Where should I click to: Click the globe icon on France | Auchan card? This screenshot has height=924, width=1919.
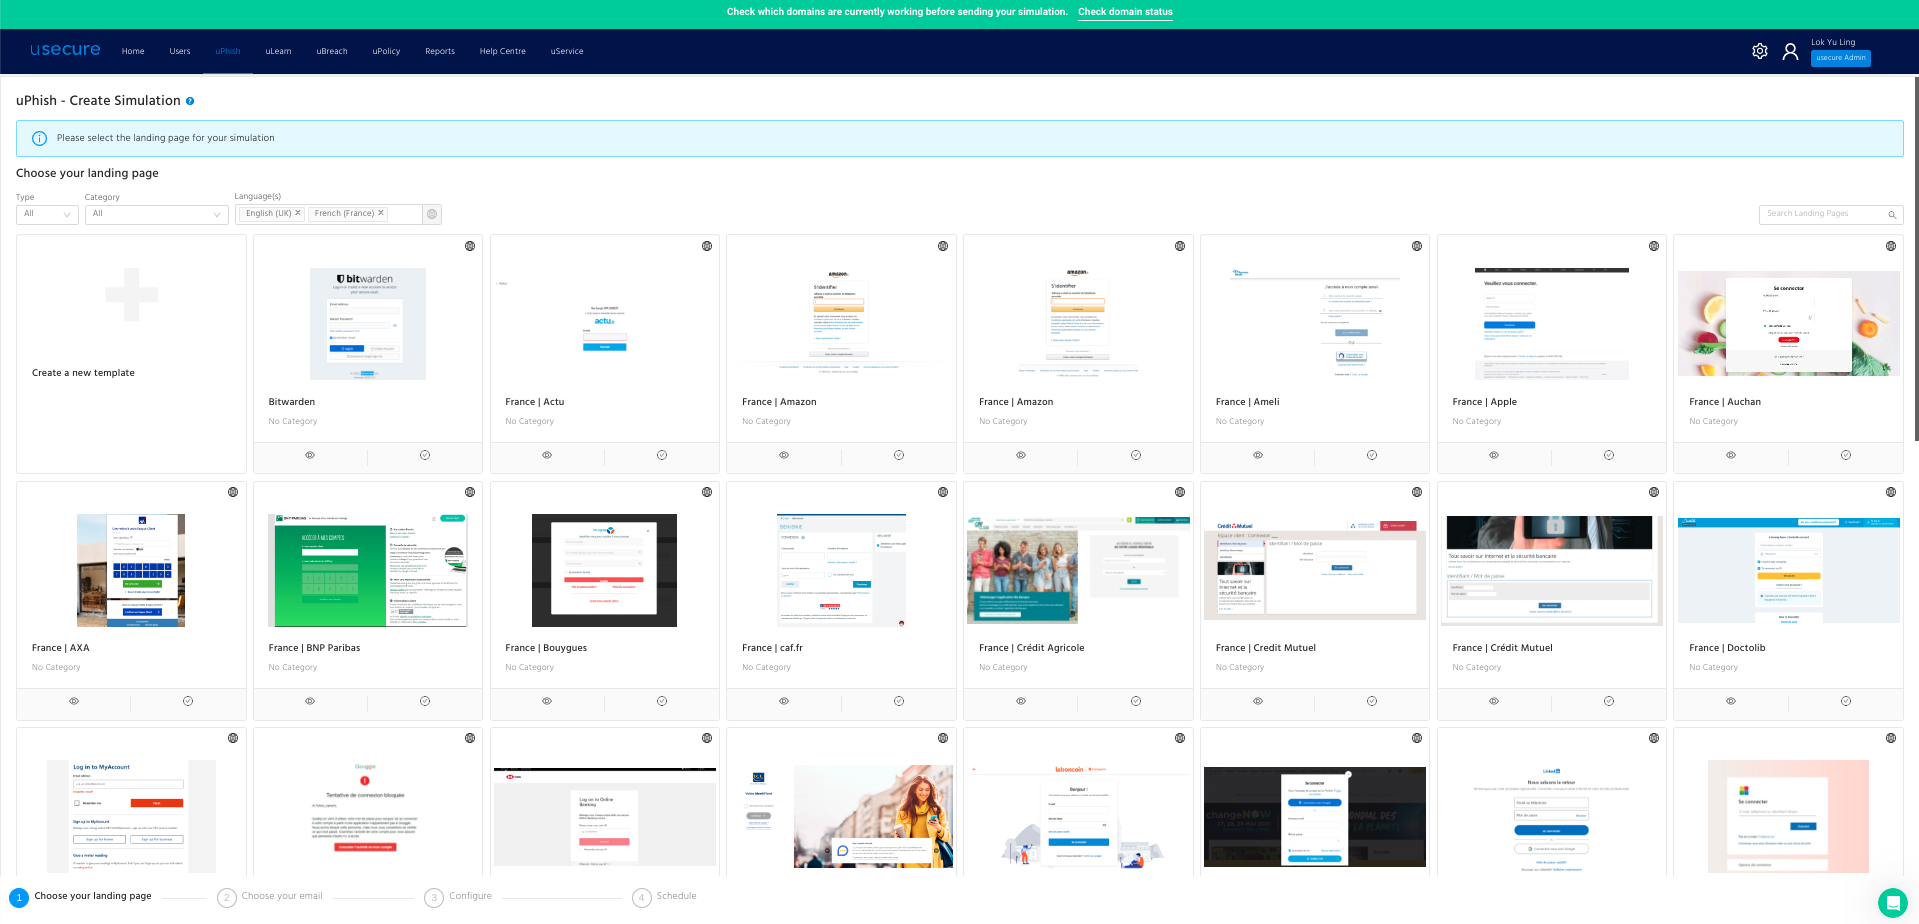[1891, 246]
